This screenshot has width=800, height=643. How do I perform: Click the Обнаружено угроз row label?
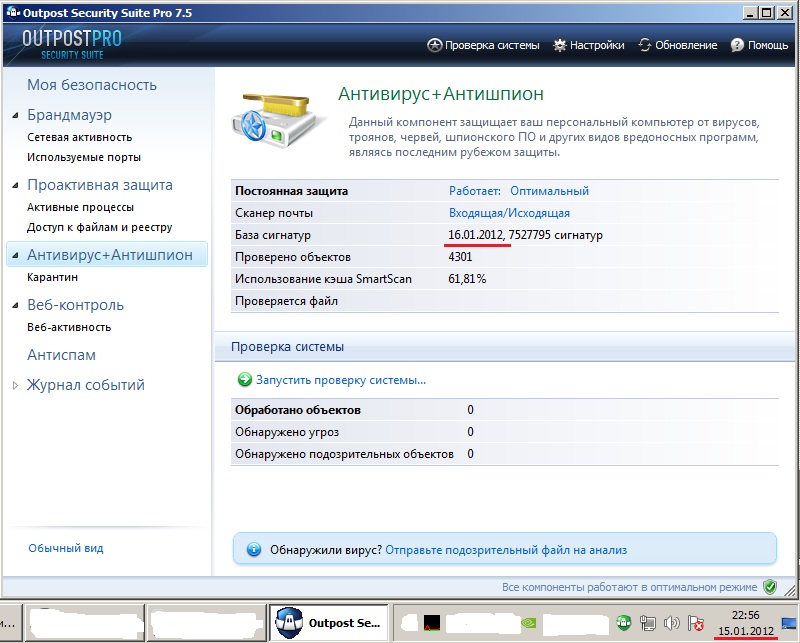[287, 432]
